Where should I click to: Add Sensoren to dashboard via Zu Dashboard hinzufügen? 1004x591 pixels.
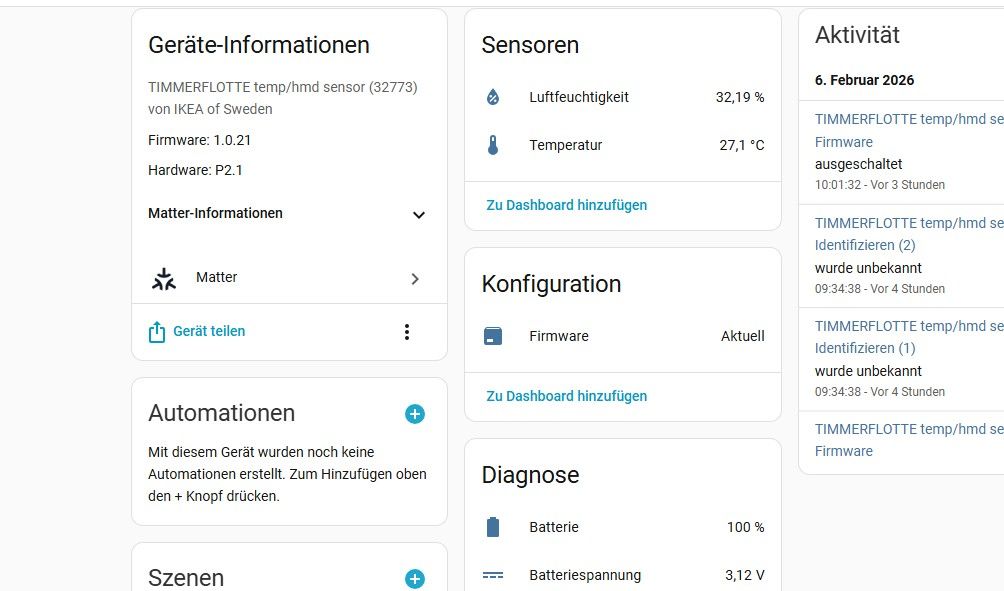click(x=566, y=205)
